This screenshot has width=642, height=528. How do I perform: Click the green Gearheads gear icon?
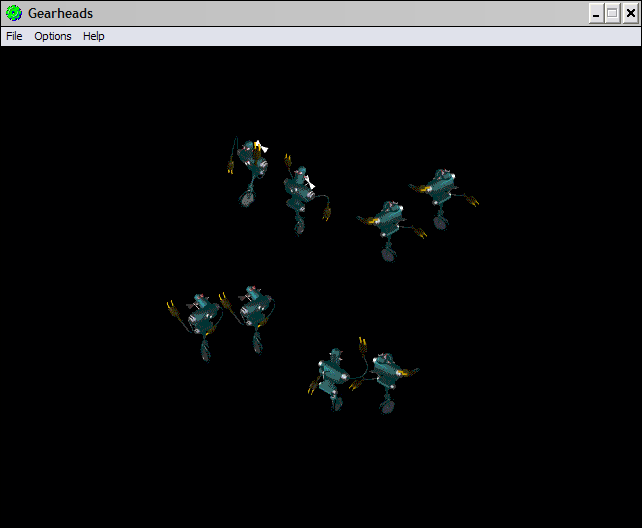point(14,13)
